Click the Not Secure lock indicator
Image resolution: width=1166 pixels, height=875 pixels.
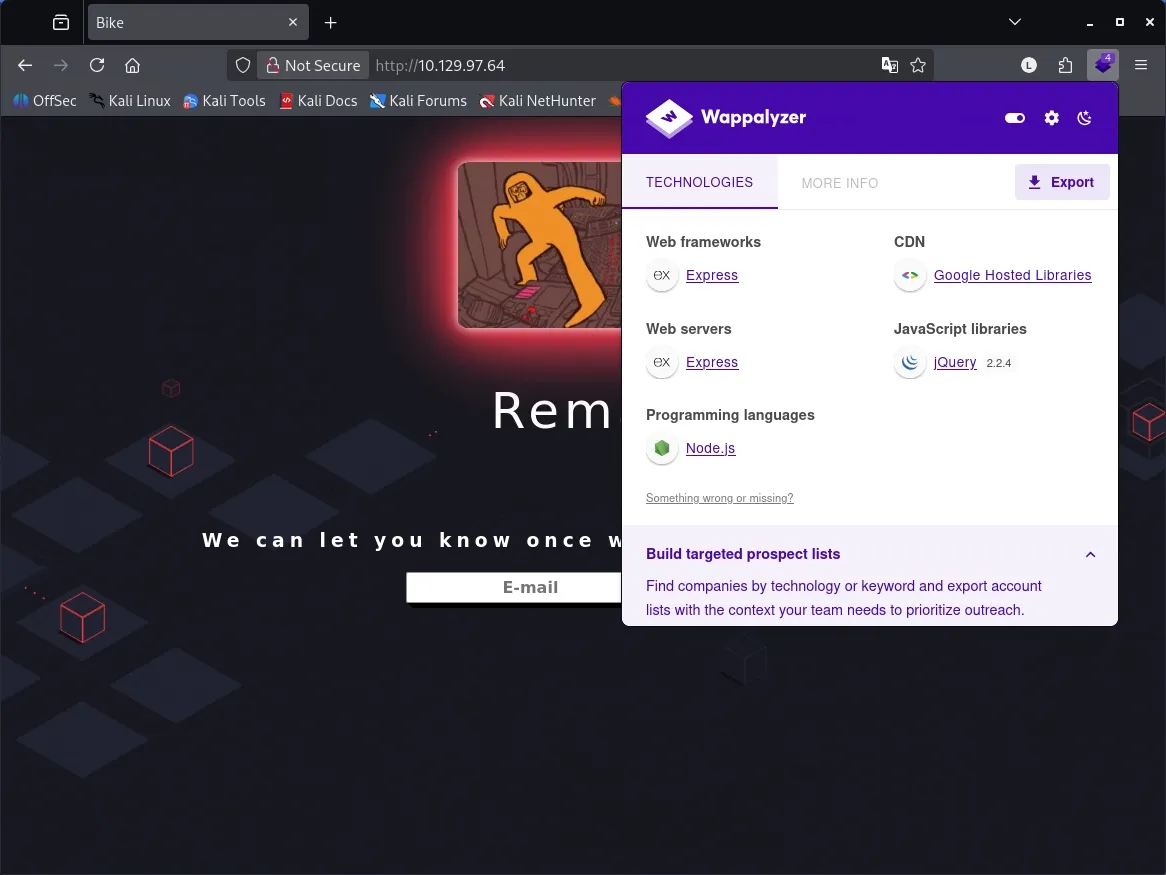tap(313, 65)
